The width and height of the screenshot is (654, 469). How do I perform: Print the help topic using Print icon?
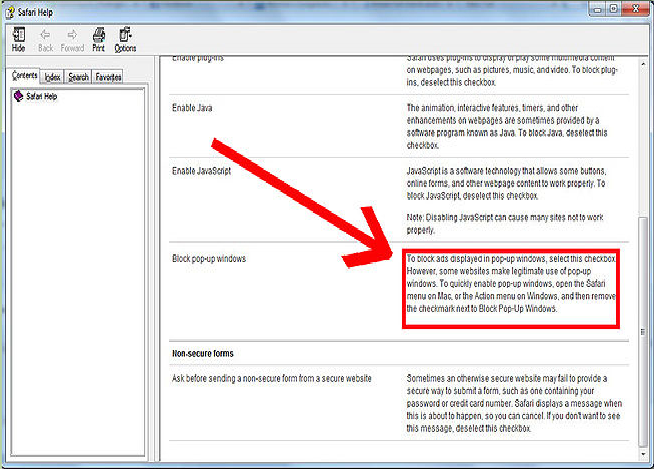pyautogui.click(x=99, y=40)
